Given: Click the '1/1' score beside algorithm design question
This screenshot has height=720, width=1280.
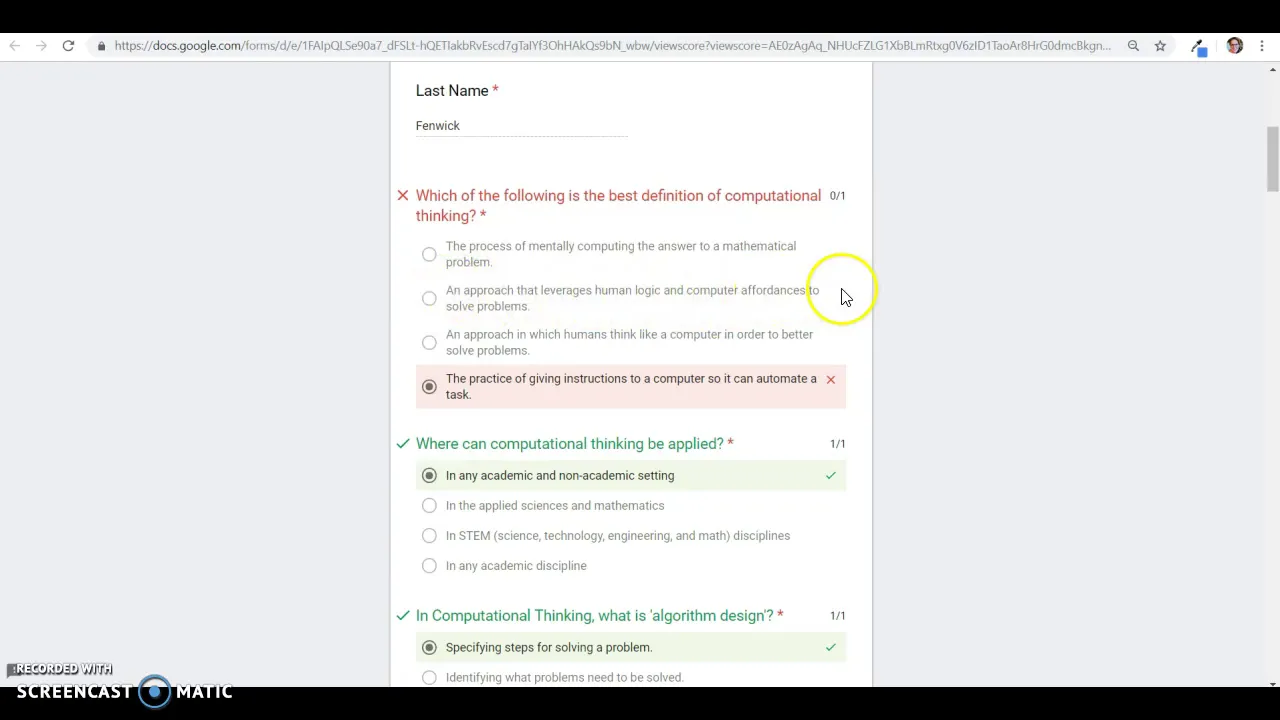Looking at the screenshot, I should click(837, 616).
